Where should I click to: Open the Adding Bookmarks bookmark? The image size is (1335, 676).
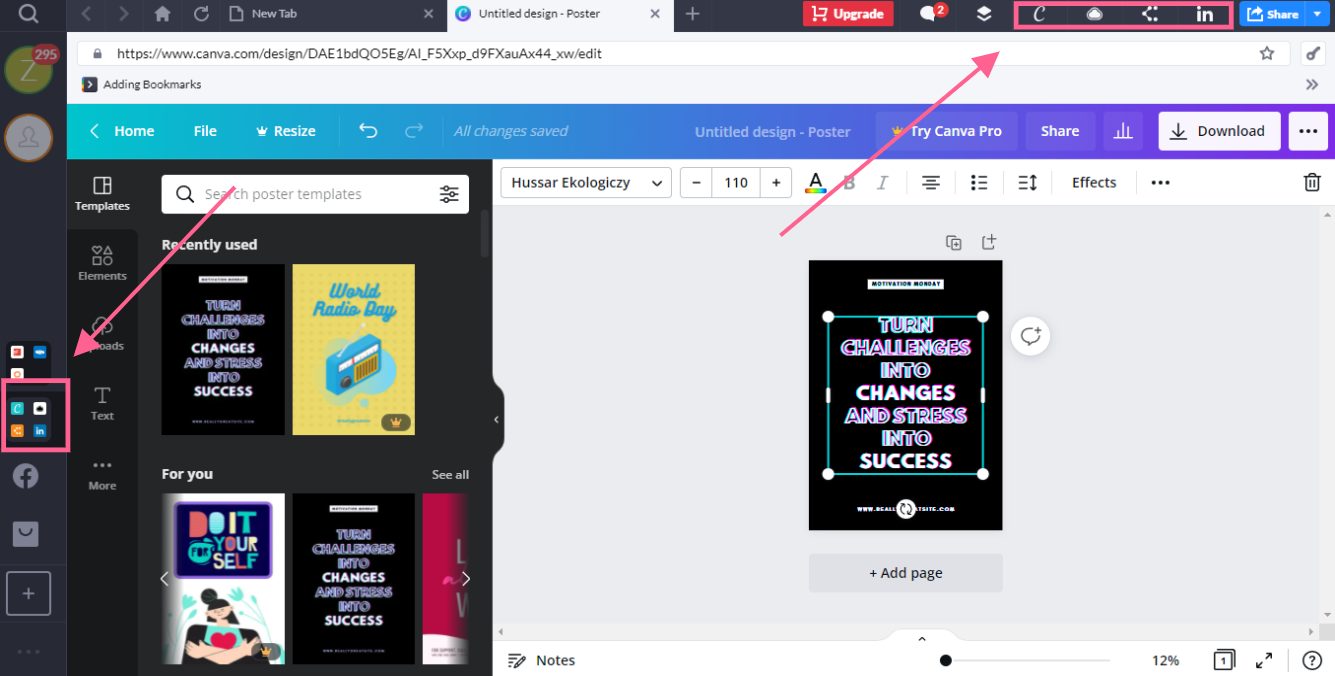[x=141, y=85]
